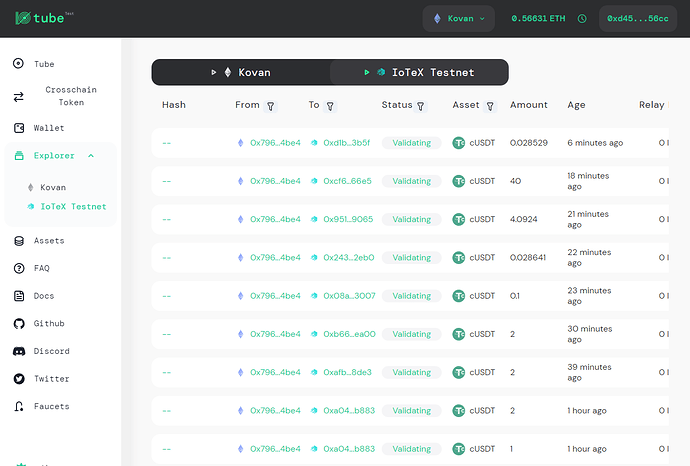Click the Ethereum diamond in the Kovan tab
The width and height of the screenshot is (690, 466).
(x=228, y=72)
